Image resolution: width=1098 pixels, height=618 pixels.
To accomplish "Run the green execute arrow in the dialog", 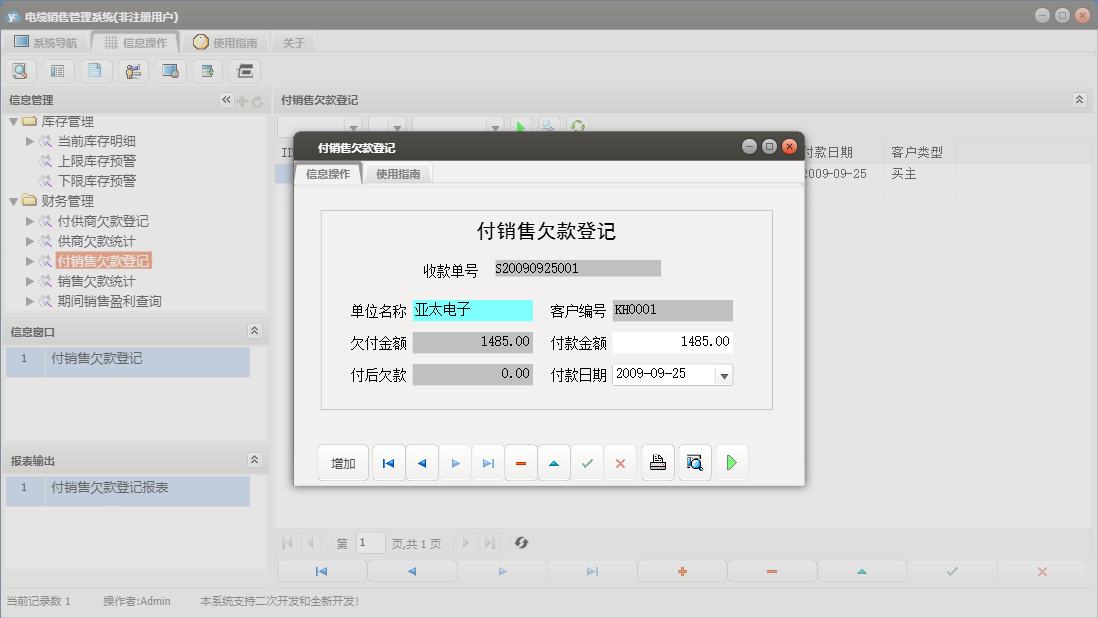I will [x=731, y=462].
